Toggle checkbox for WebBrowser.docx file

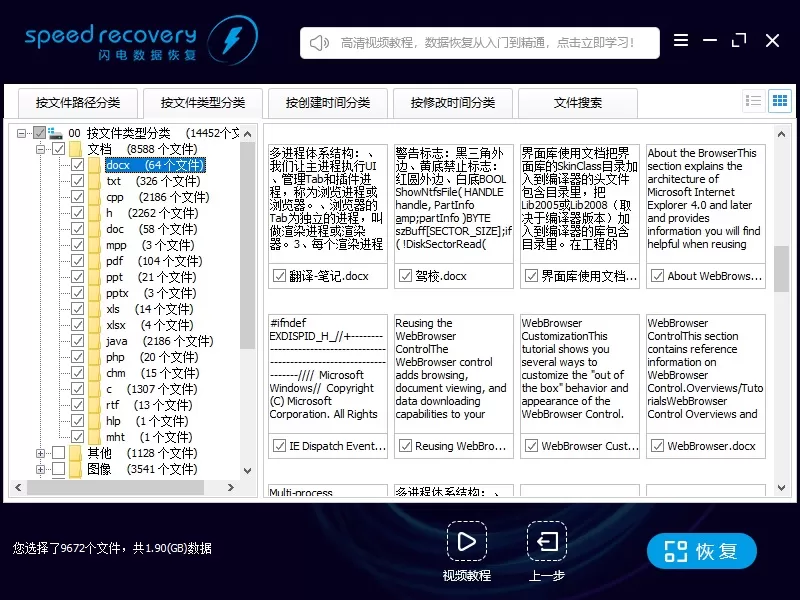(x=658, y=446)
